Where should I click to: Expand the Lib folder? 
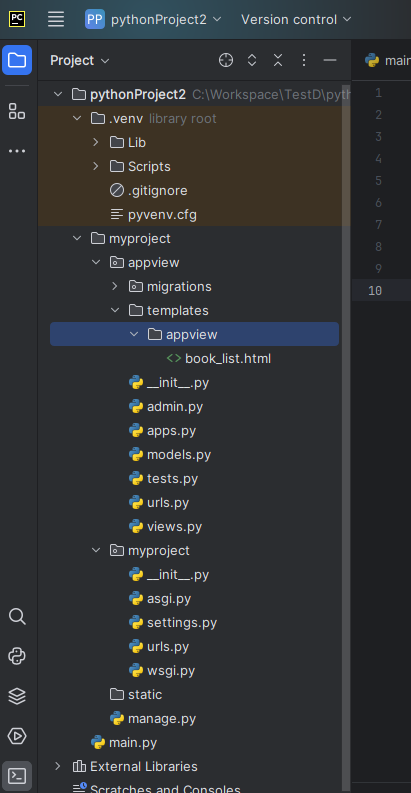(x=96, y=143)
